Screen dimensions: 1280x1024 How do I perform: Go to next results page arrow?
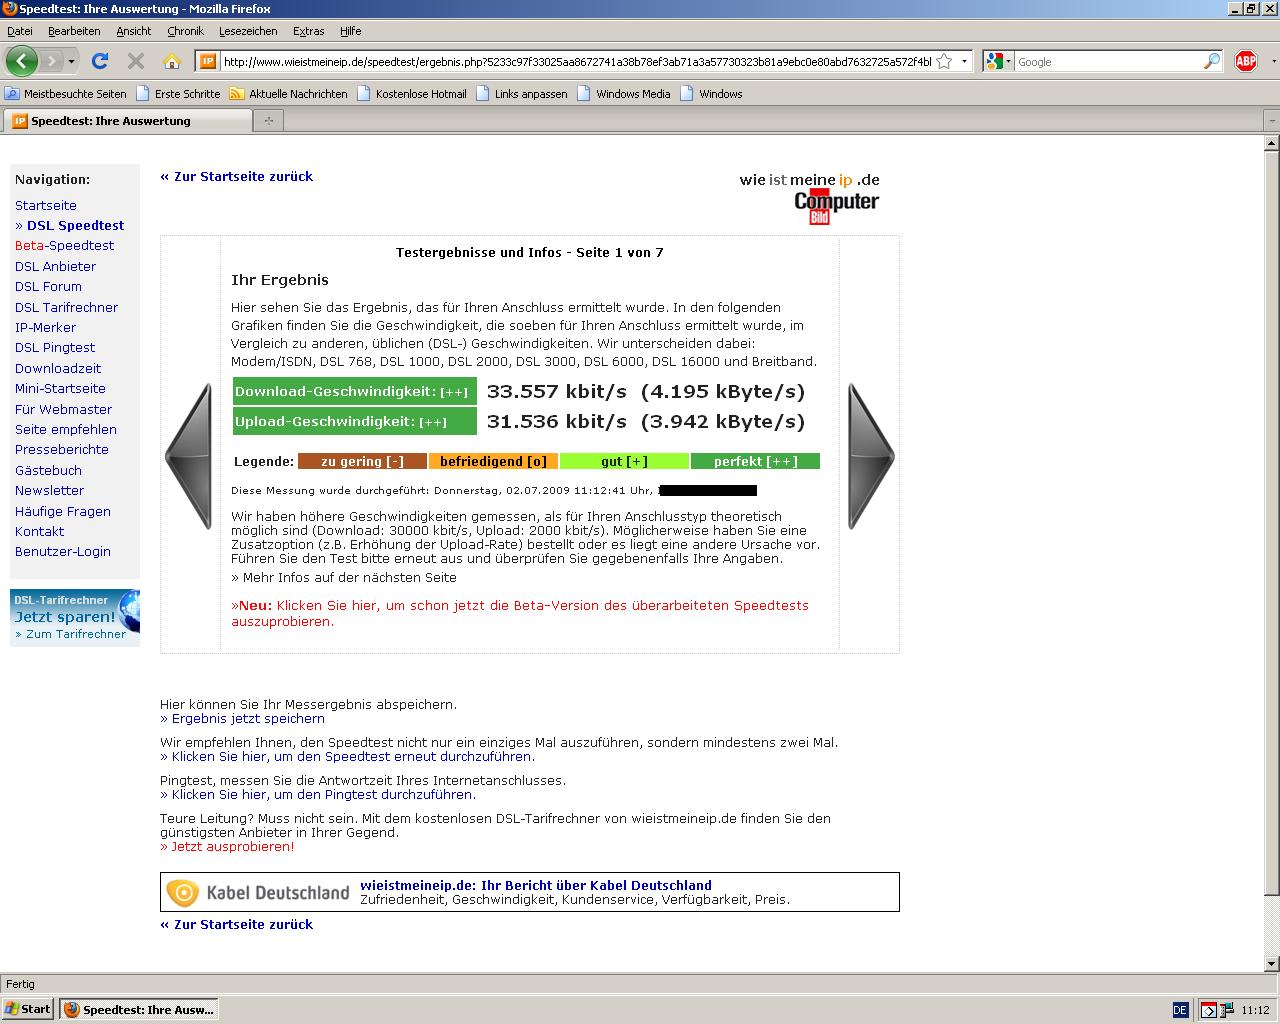pos(870,456)
